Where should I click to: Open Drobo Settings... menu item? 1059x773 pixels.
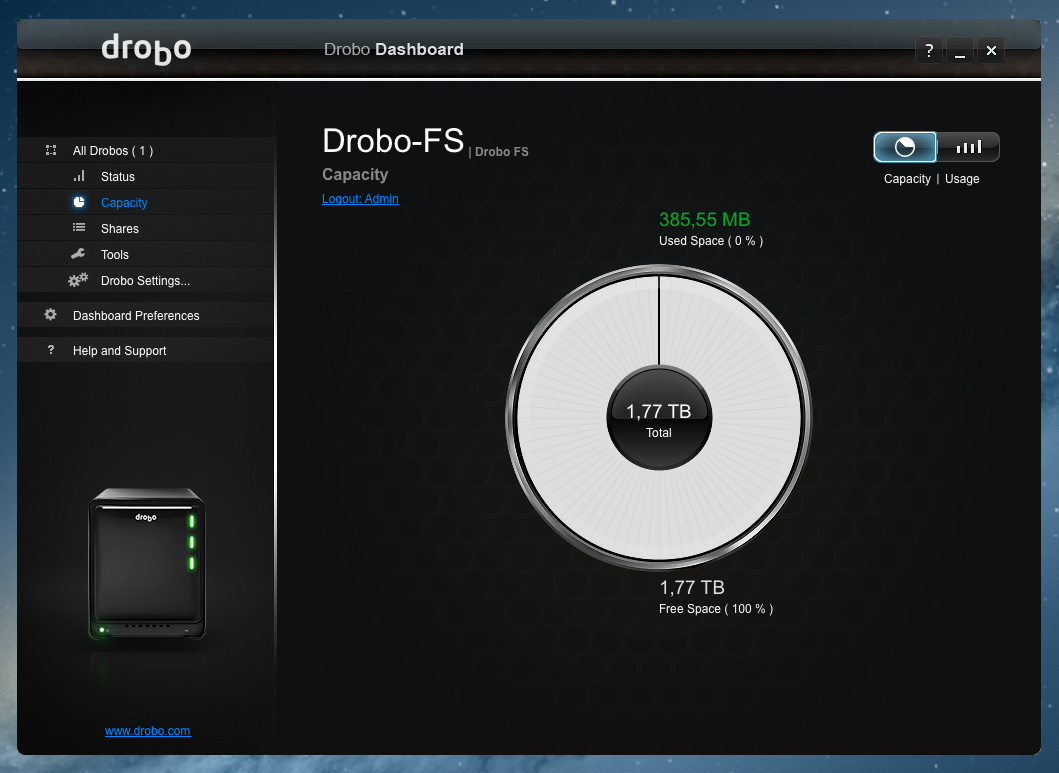[x=147, y=280]
